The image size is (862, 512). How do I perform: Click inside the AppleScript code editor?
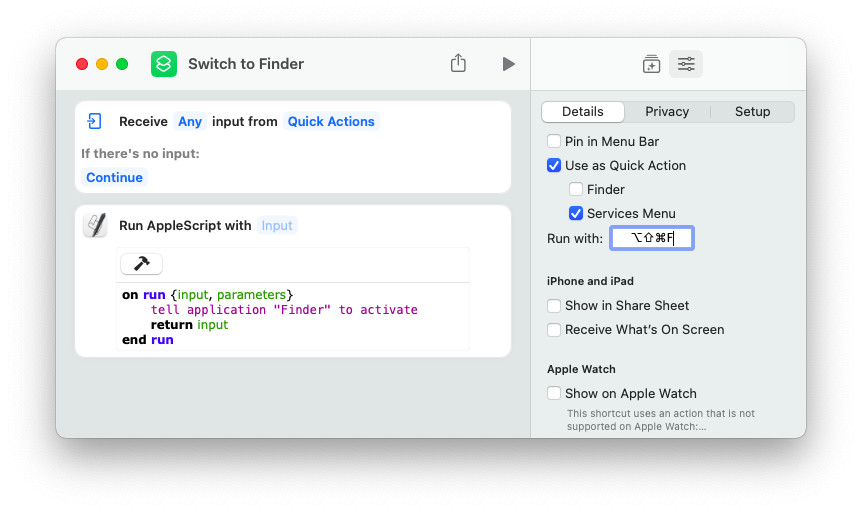tap(293, 317)
